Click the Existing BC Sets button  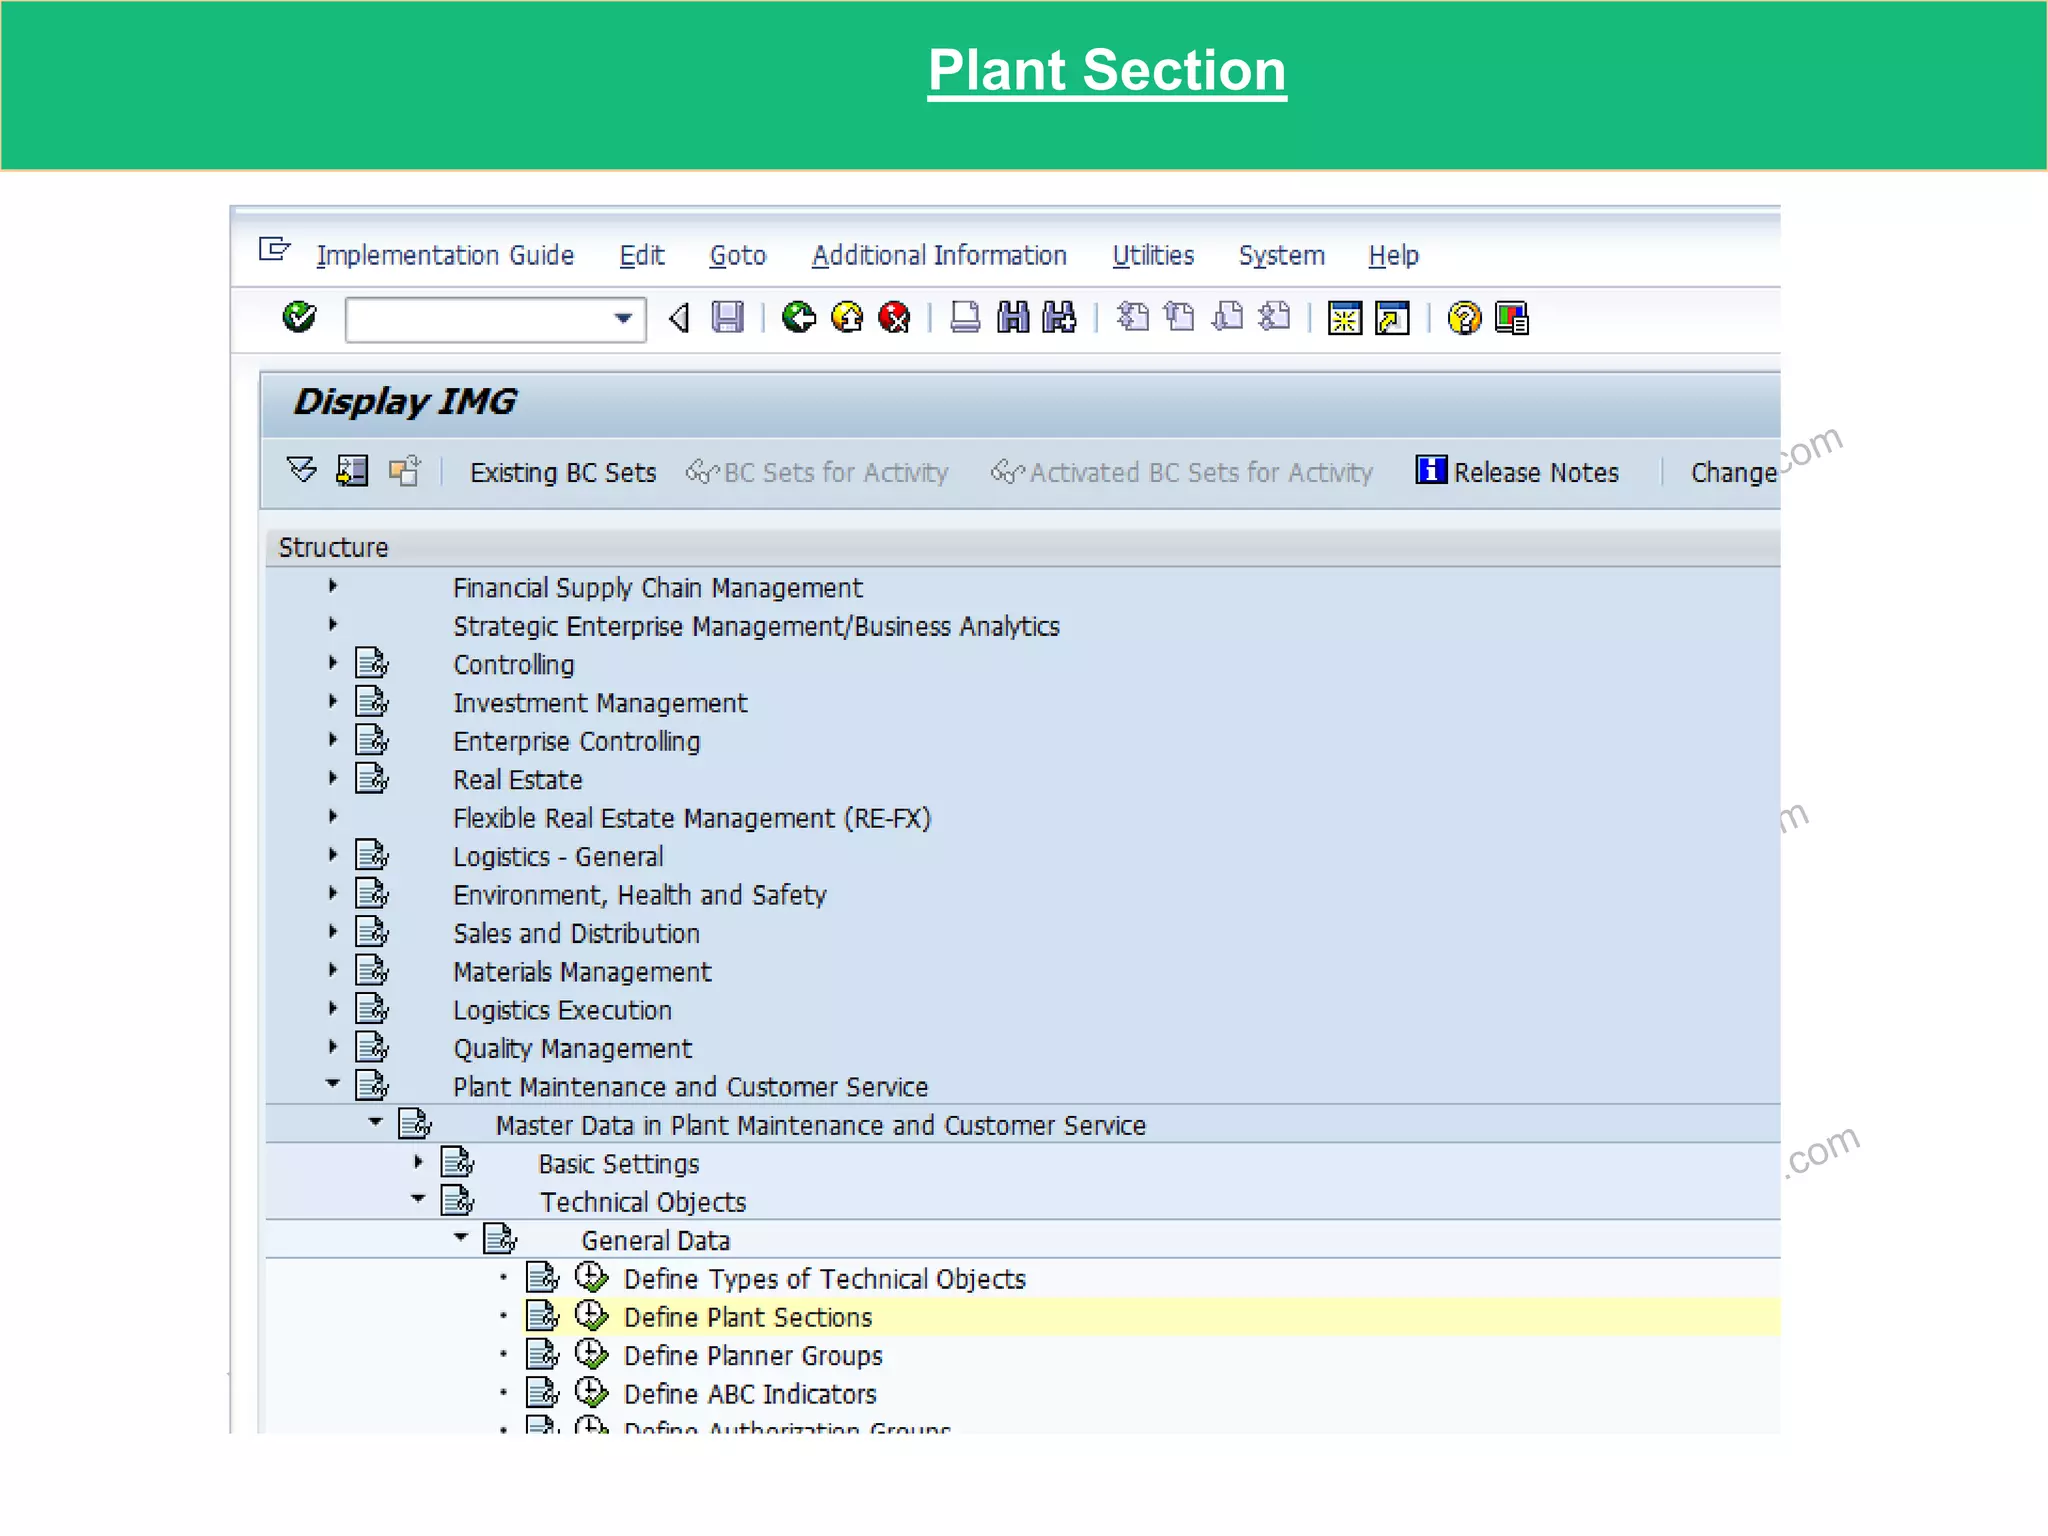[x=563, y=472]
